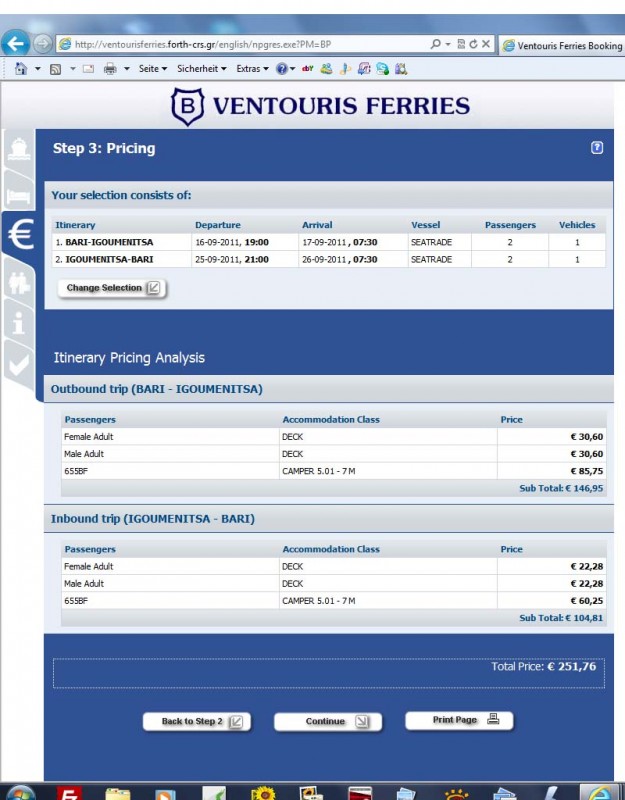Open the Seite dropdown menu

[153, 69]
